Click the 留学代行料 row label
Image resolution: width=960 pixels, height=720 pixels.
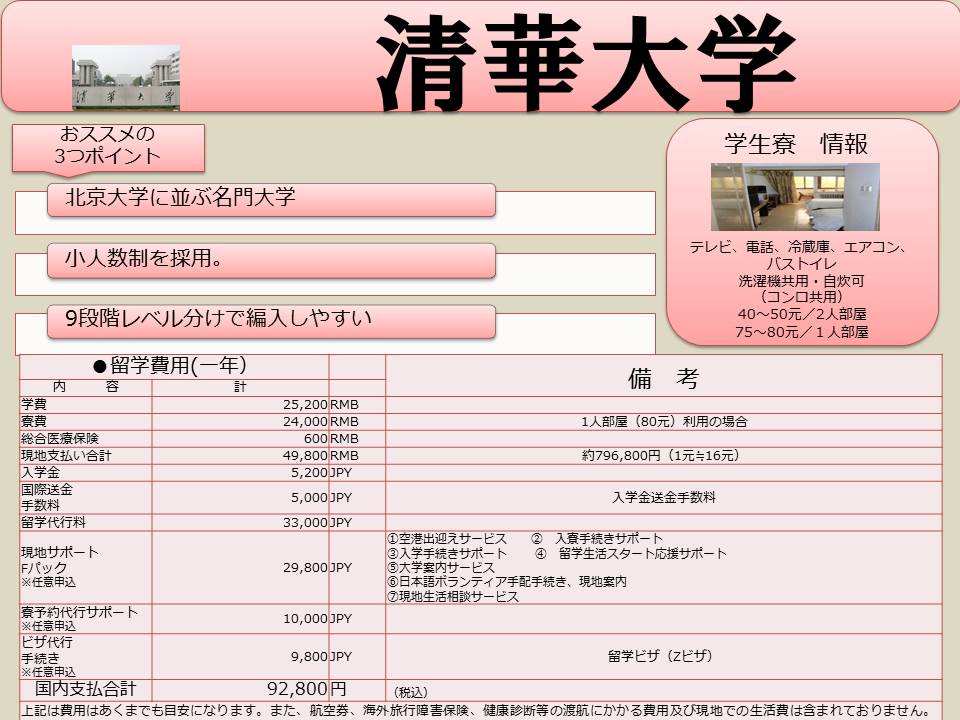coord(53,522)
